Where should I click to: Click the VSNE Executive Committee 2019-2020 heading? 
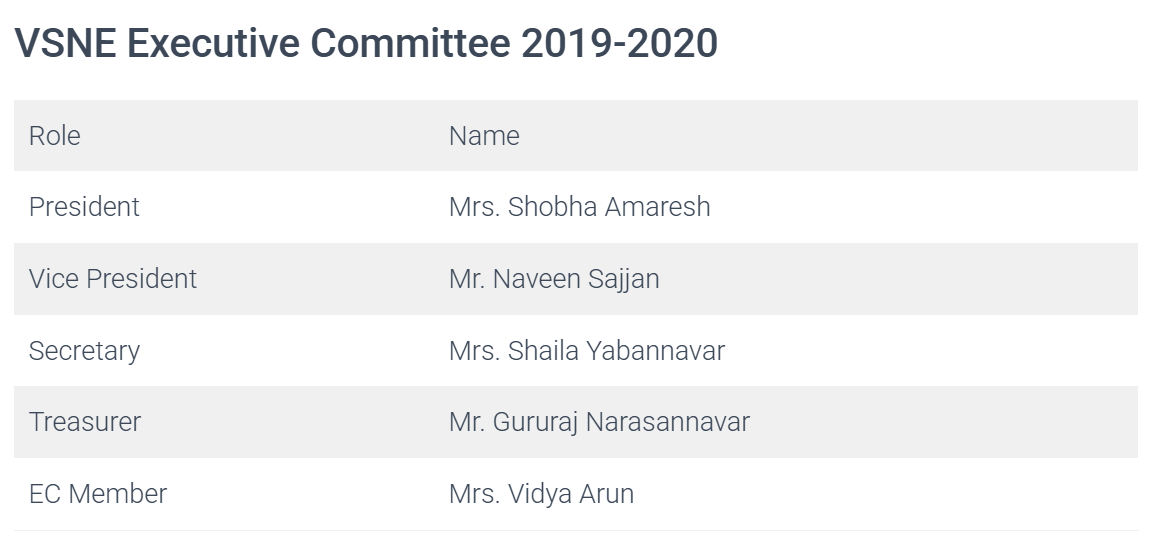tap(366, 44)
